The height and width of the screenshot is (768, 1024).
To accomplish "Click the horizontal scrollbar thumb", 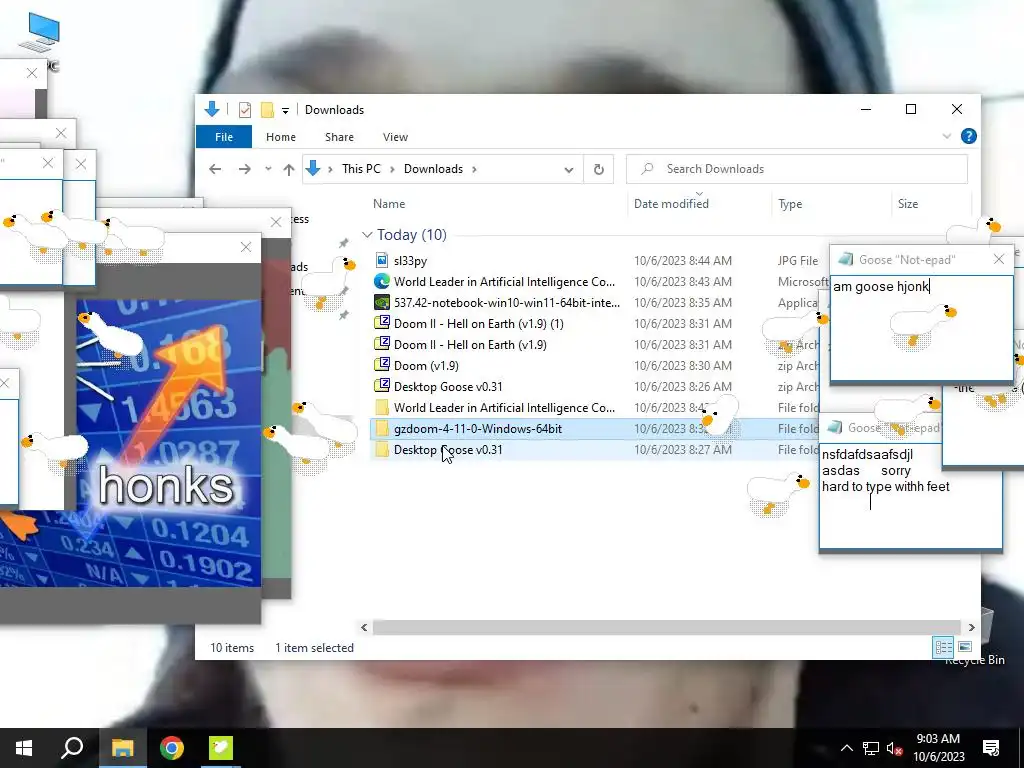I will click(666, 628).
